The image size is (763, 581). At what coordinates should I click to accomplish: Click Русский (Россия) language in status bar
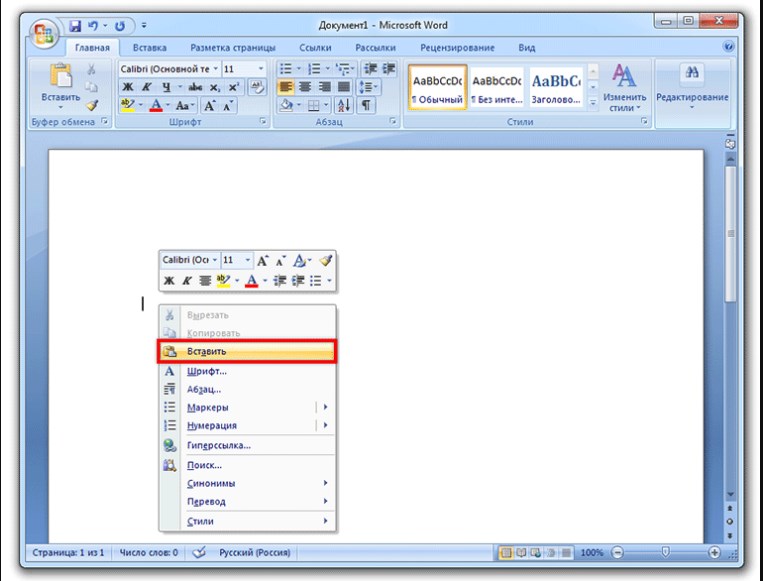click(254, 552)
